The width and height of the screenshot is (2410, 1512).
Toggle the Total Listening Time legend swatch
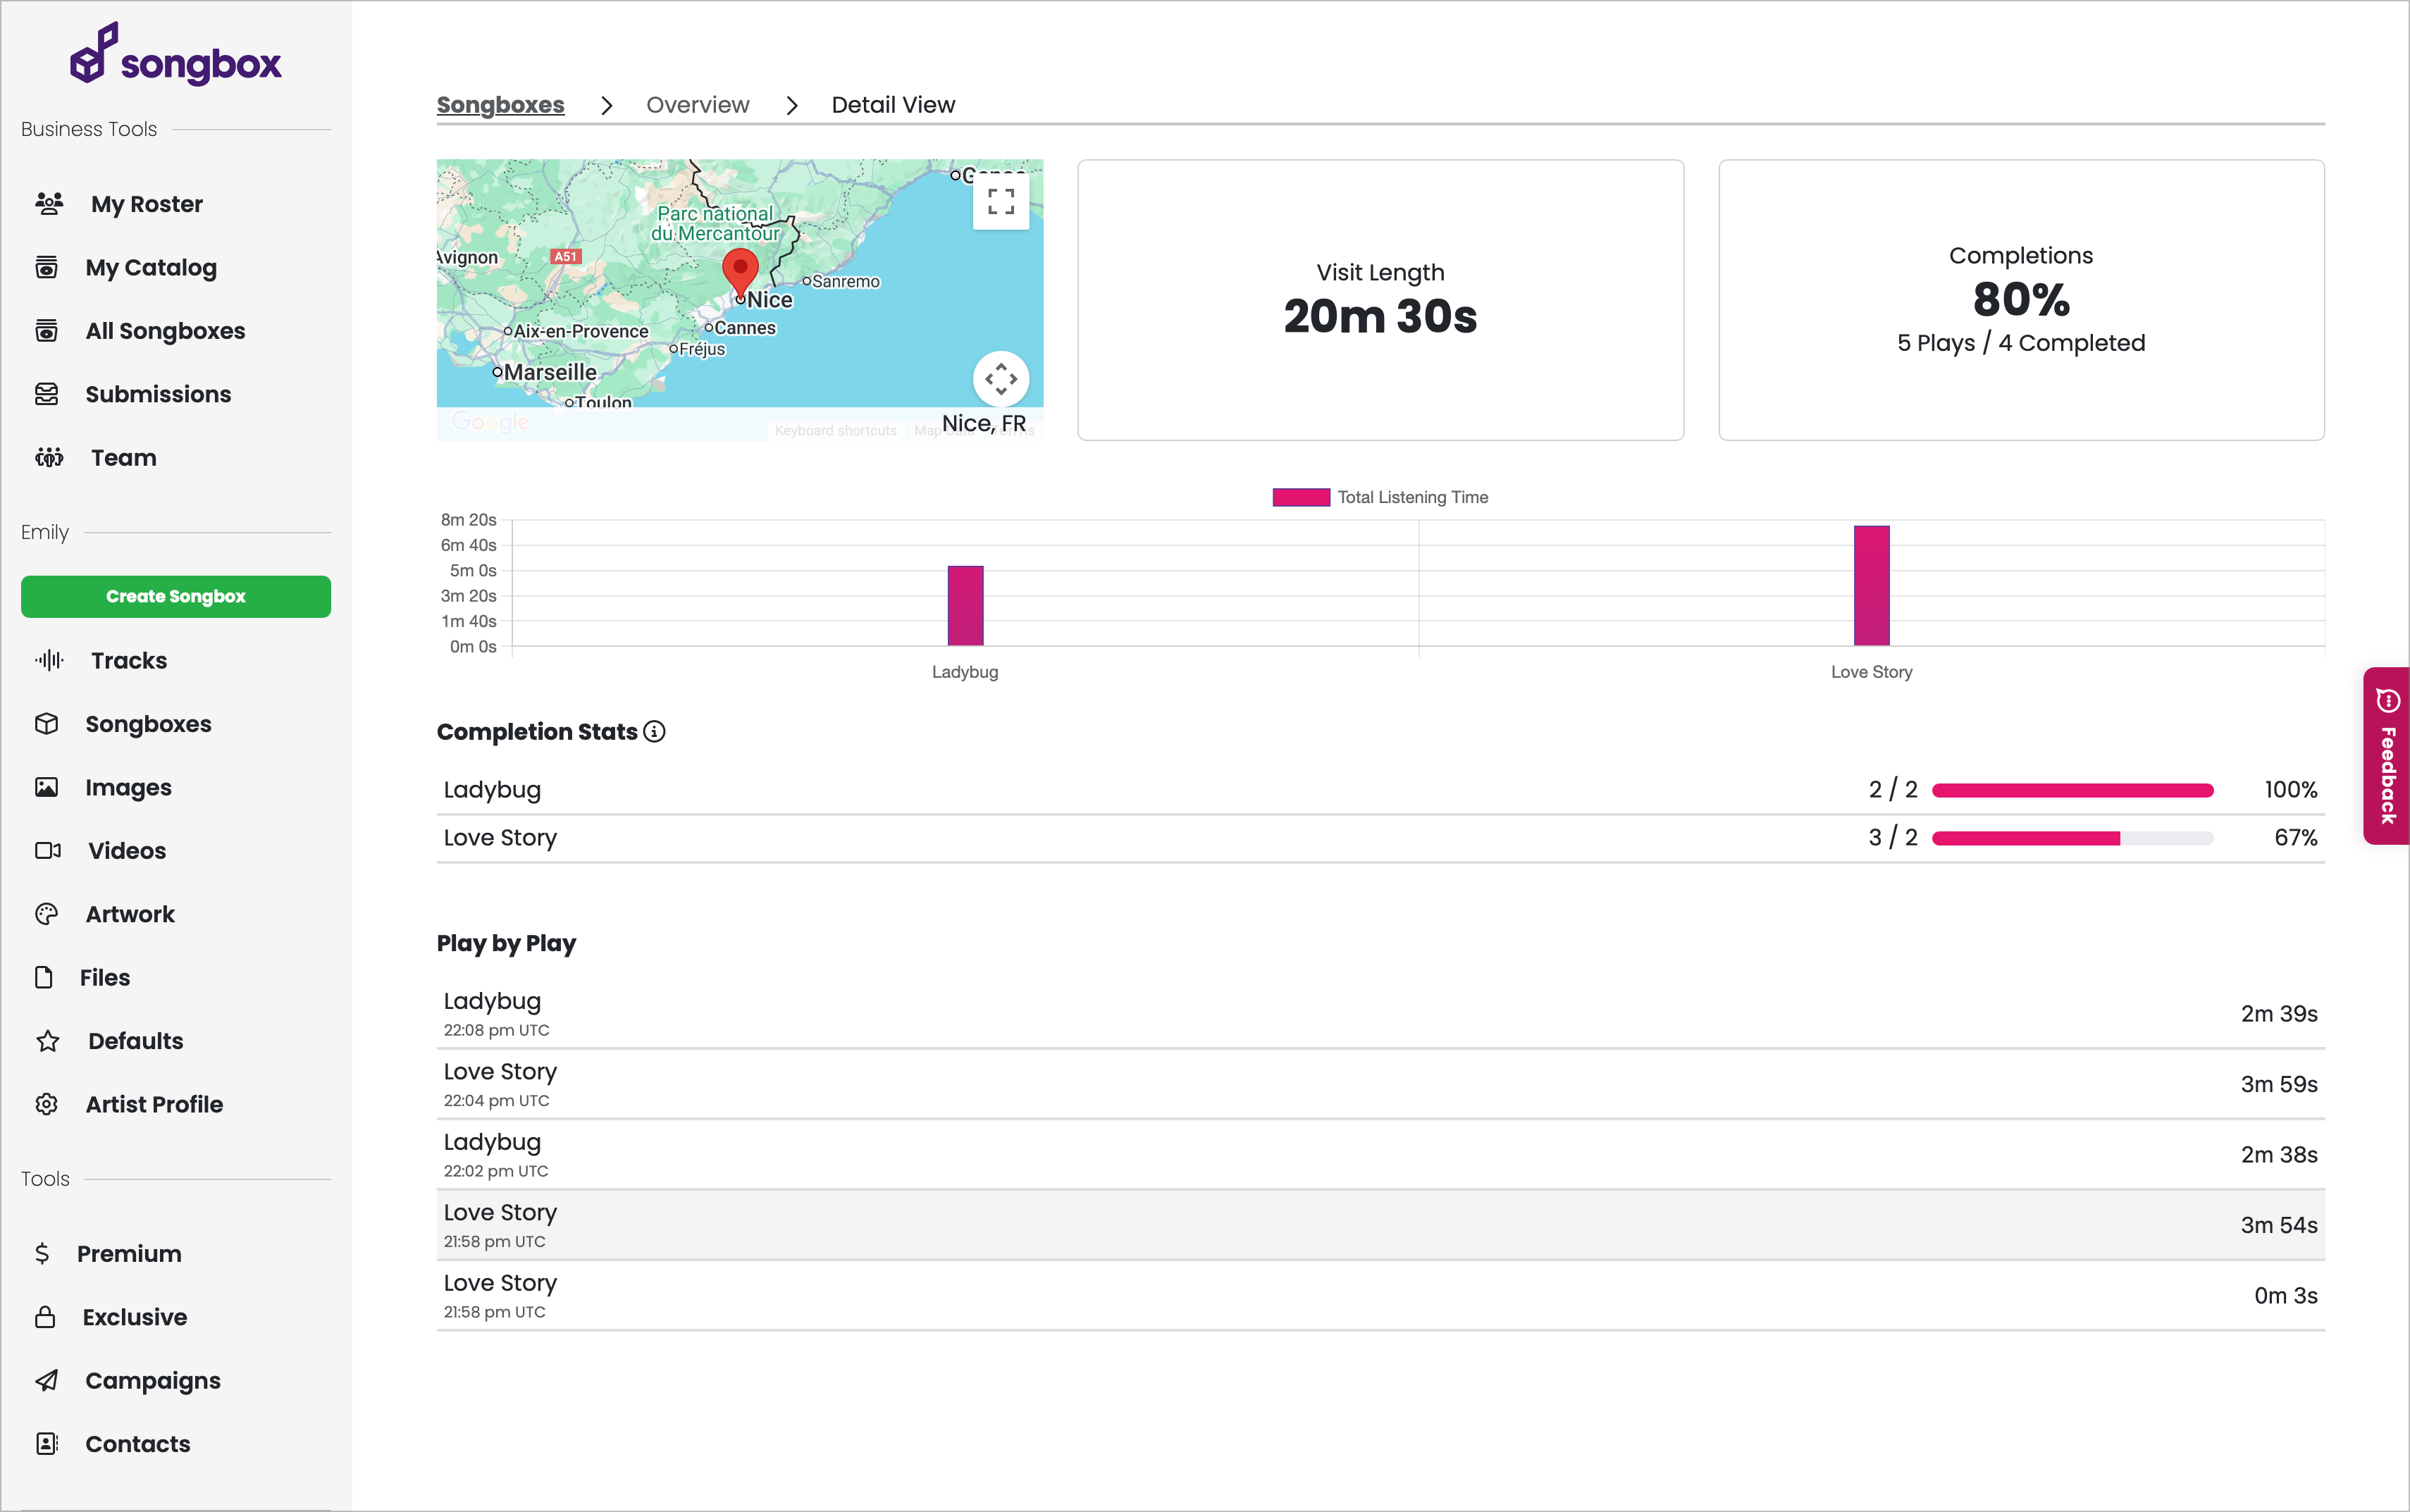[1300, 497]
